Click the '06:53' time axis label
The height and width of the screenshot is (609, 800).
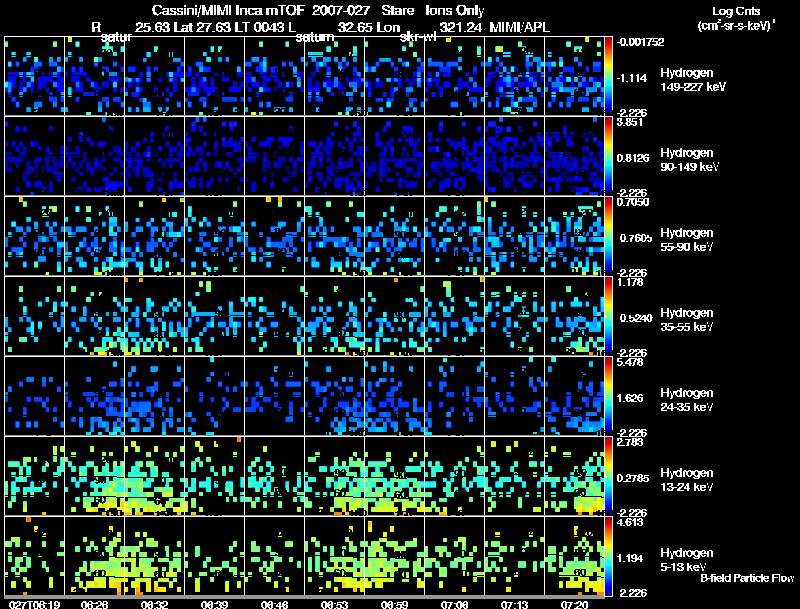pos(334,604)
